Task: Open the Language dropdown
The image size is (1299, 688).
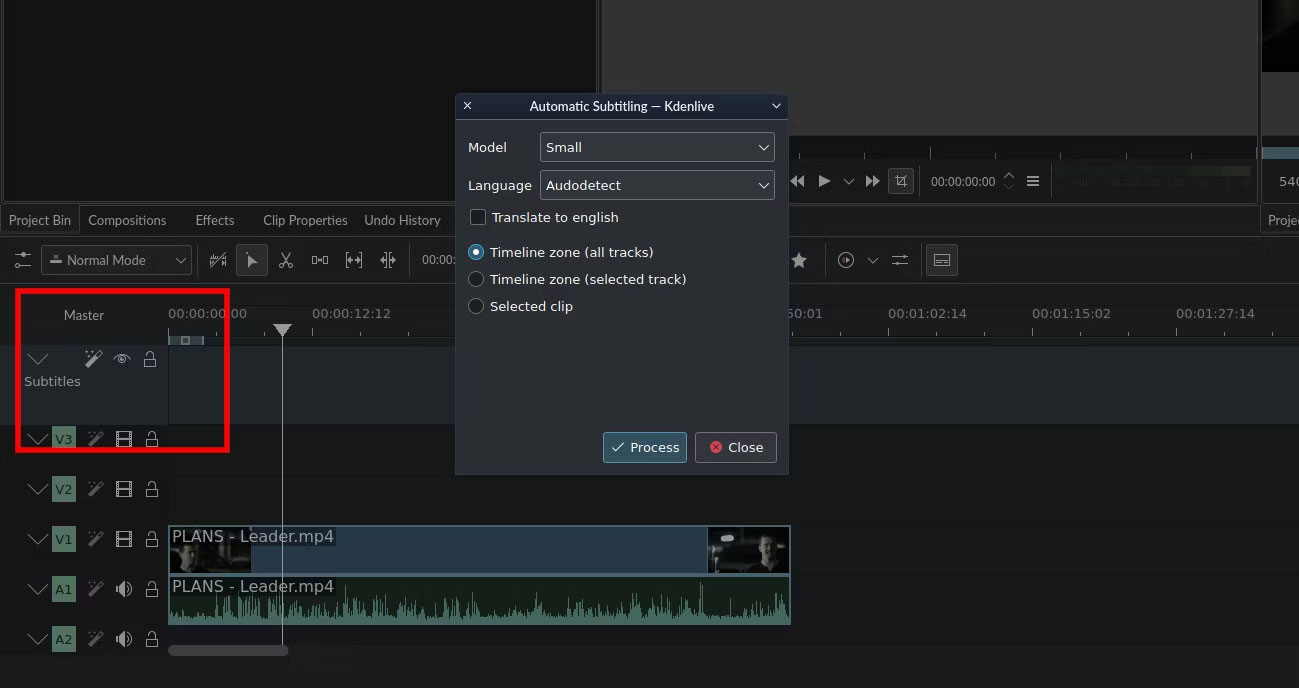Action: pyautogui.click(x=657, y=185)
